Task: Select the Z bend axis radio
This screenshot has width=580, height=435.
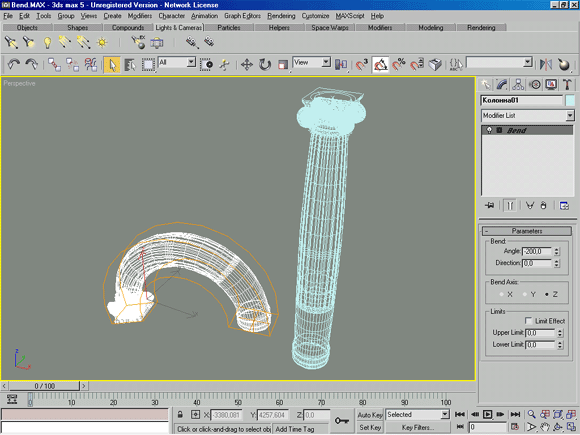Action: tap(547, 294)
